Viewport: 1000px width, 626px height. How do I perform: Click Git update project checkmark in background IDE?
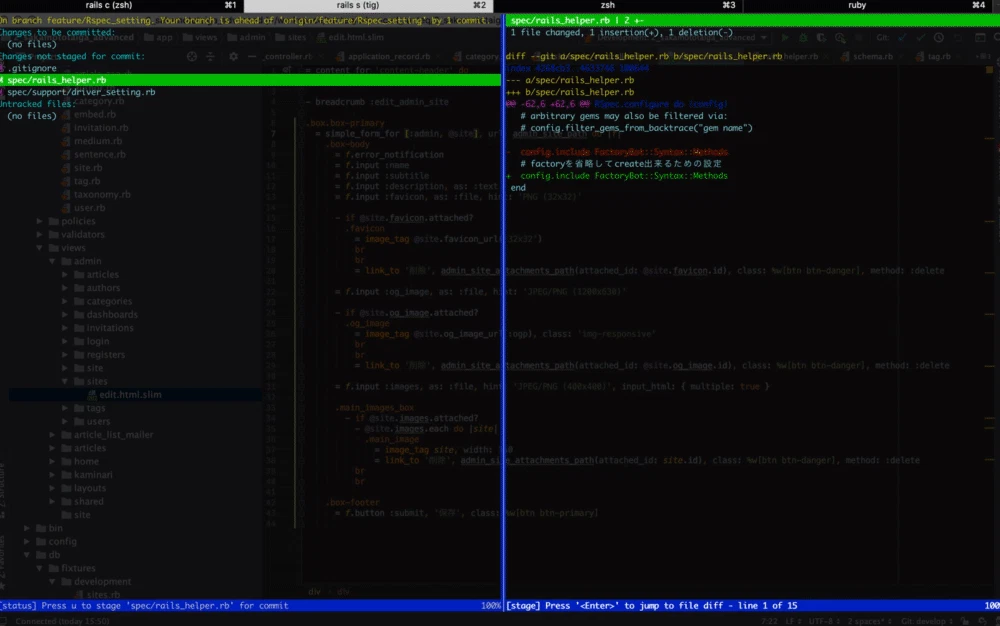tap(902, 38)
